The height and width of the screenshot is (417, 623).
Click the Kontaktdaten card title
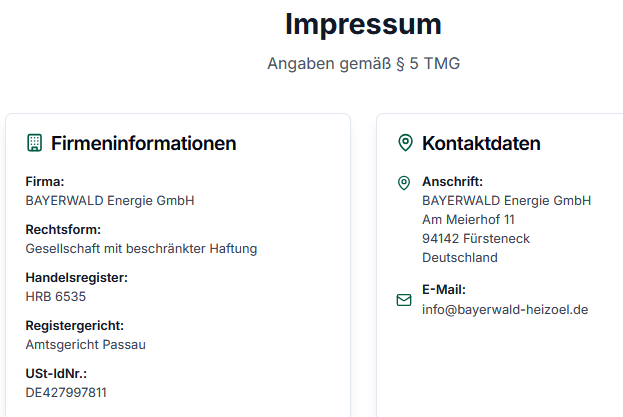tap(481, 143)
